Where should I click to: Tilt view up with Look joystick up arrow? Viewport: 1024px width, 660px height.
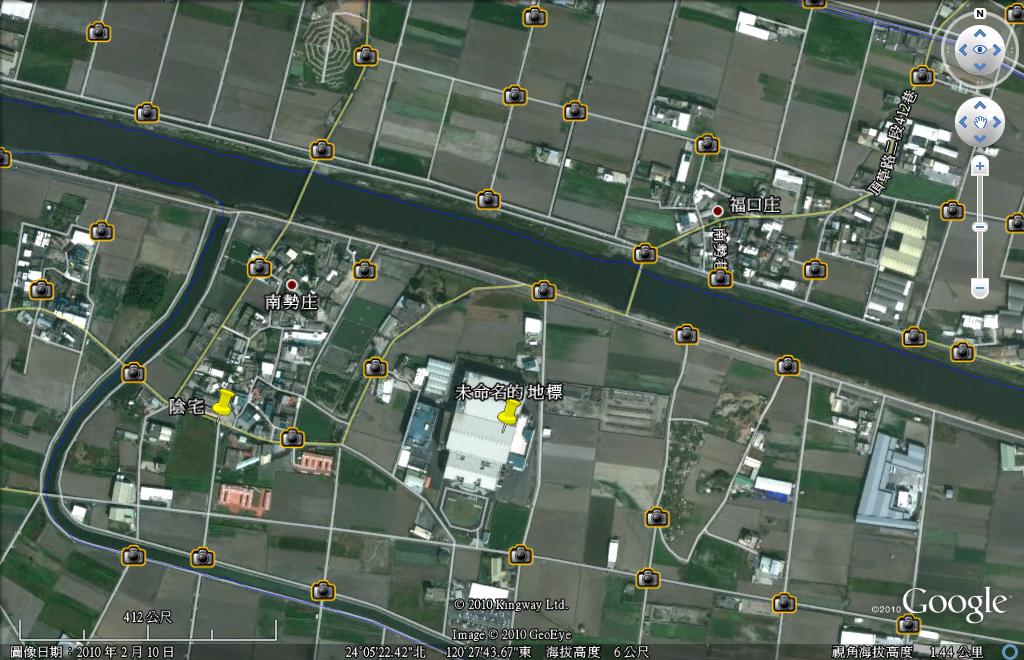(980, 33)
